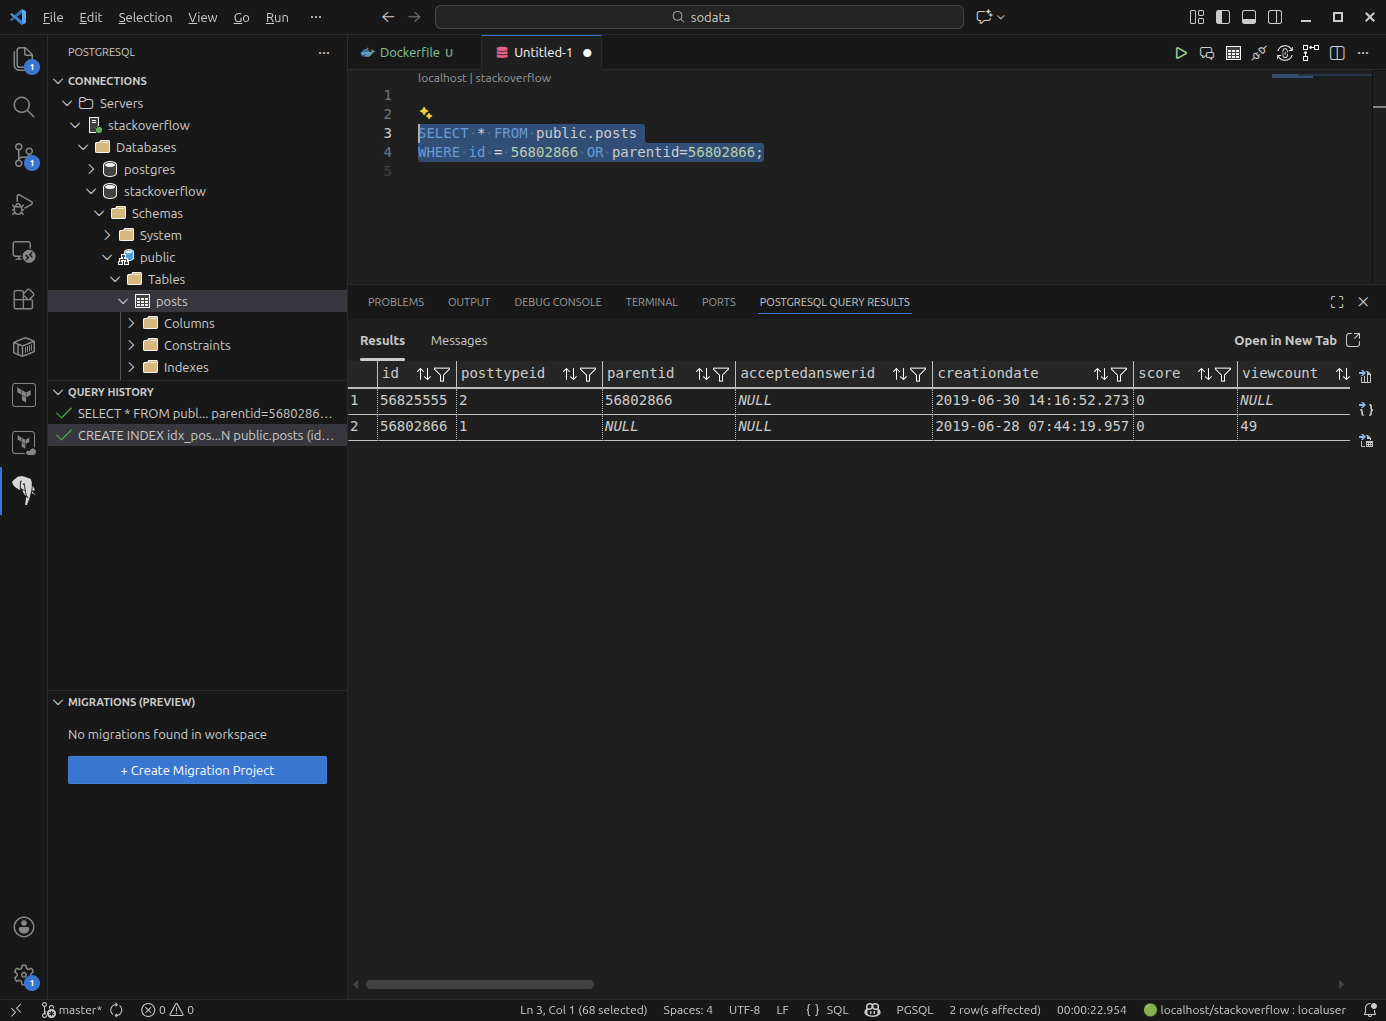The image size is (1386, 1021).
Task: Sort the creationdate column
Action: 1100,374
